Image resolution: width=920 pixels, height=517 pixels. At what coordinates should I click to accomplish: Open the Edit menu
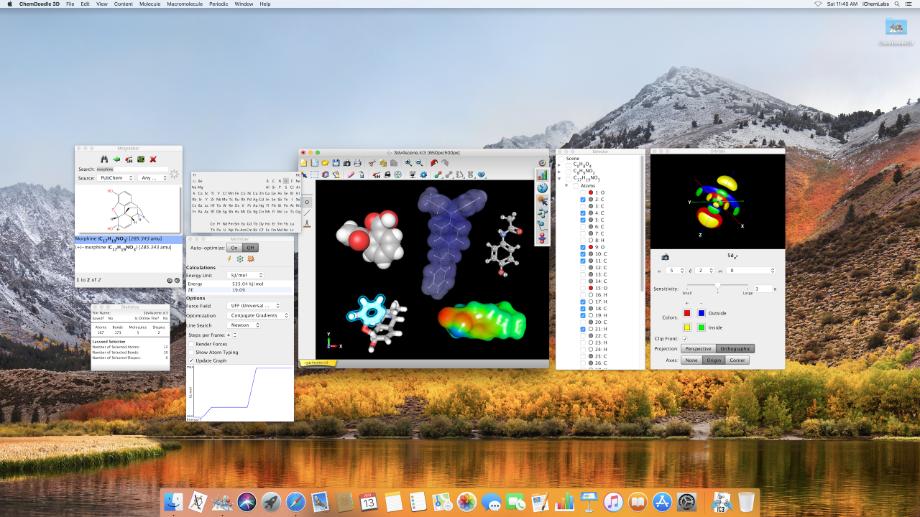tap(85, 4)
